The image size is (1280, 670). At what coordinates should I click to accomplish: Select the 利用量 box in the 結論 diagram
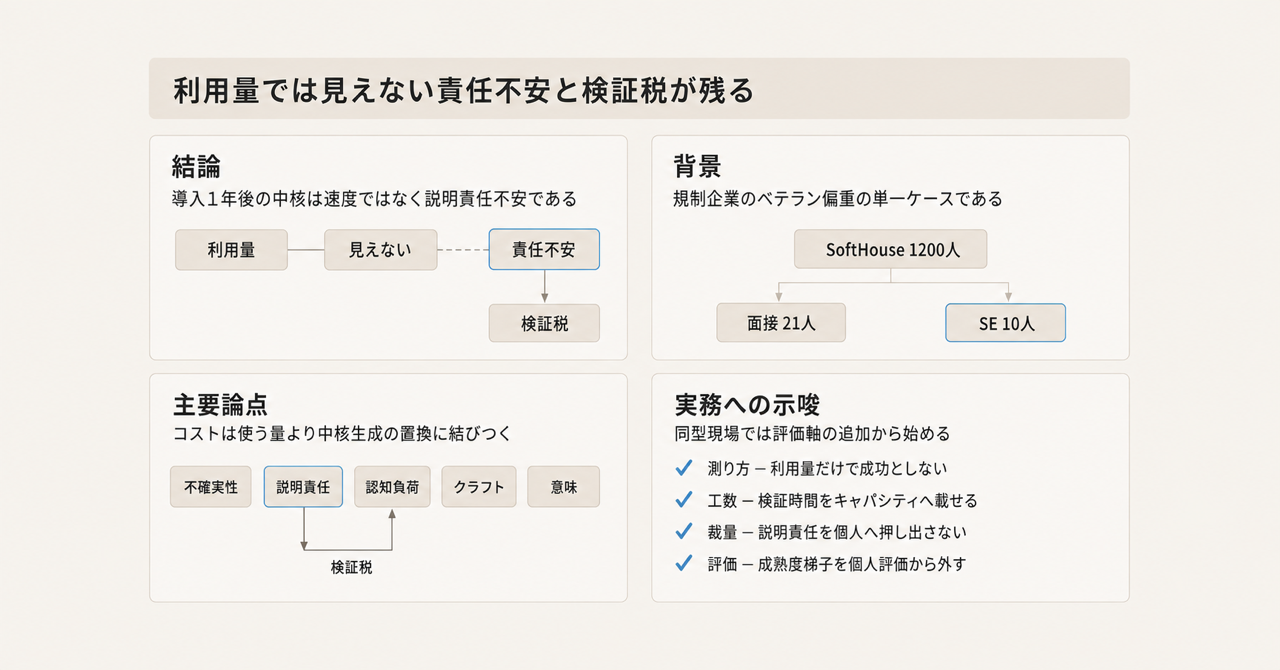click(231, 250)
